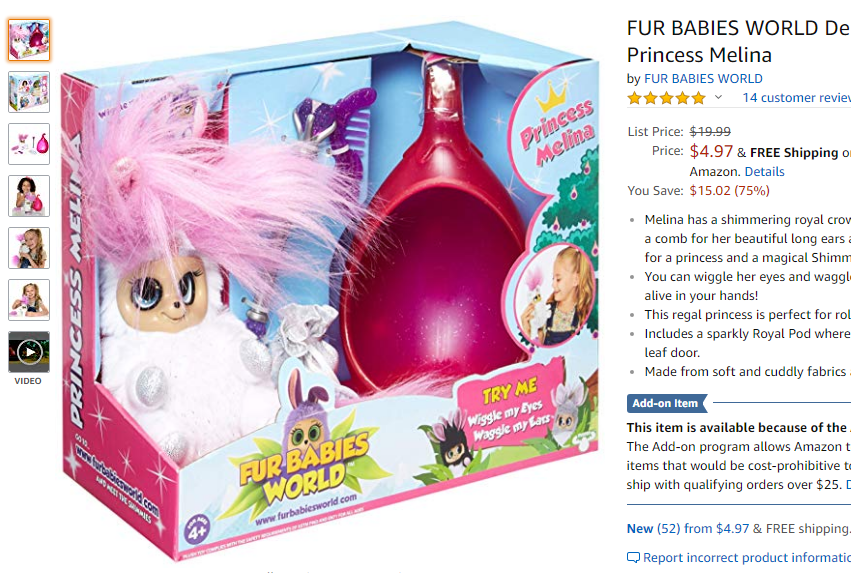Click the Add-on Item badge
Image resolution: width=851 pixels, height=573 pixels.
tap(667, 403)
